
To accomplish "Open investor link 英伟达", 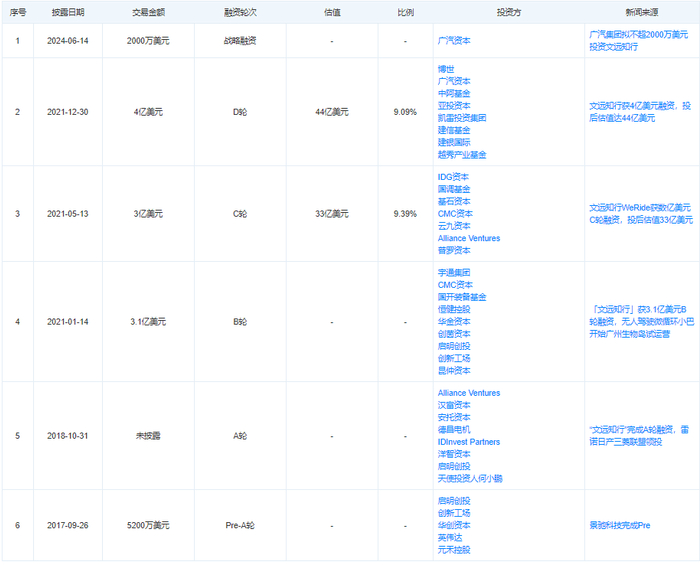I will point(450,538).
